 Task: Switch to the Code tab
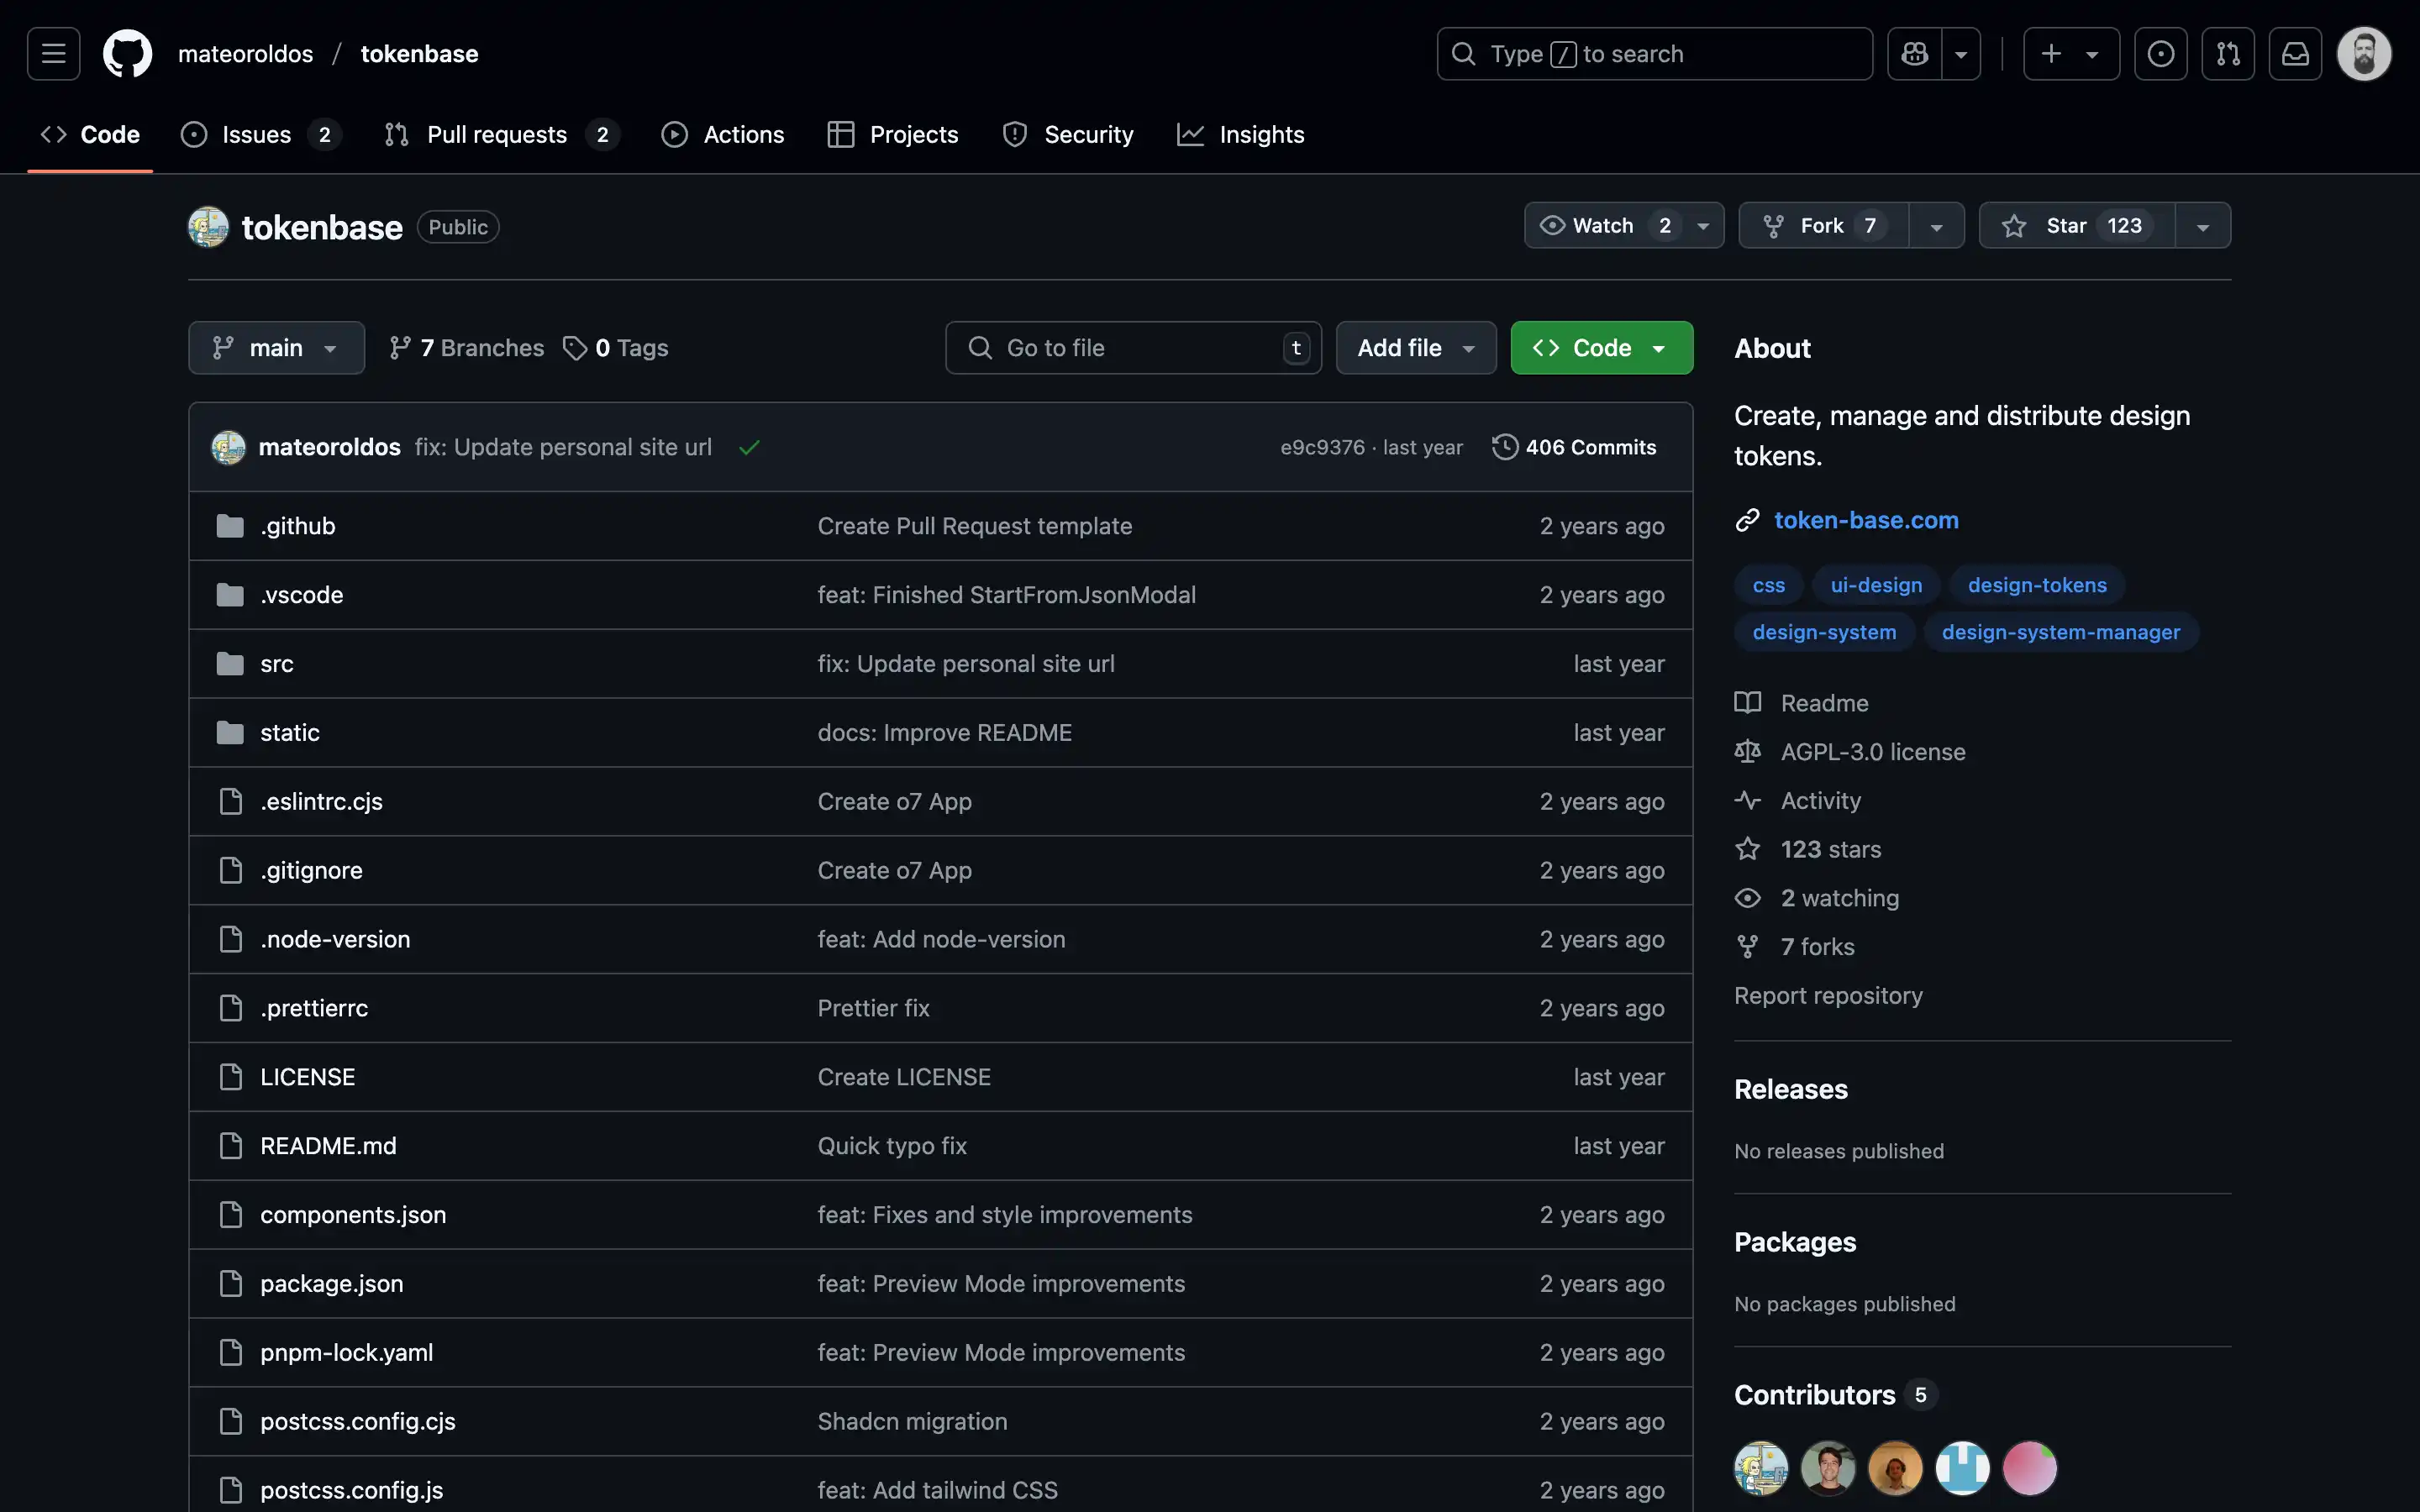click(90, 135)
